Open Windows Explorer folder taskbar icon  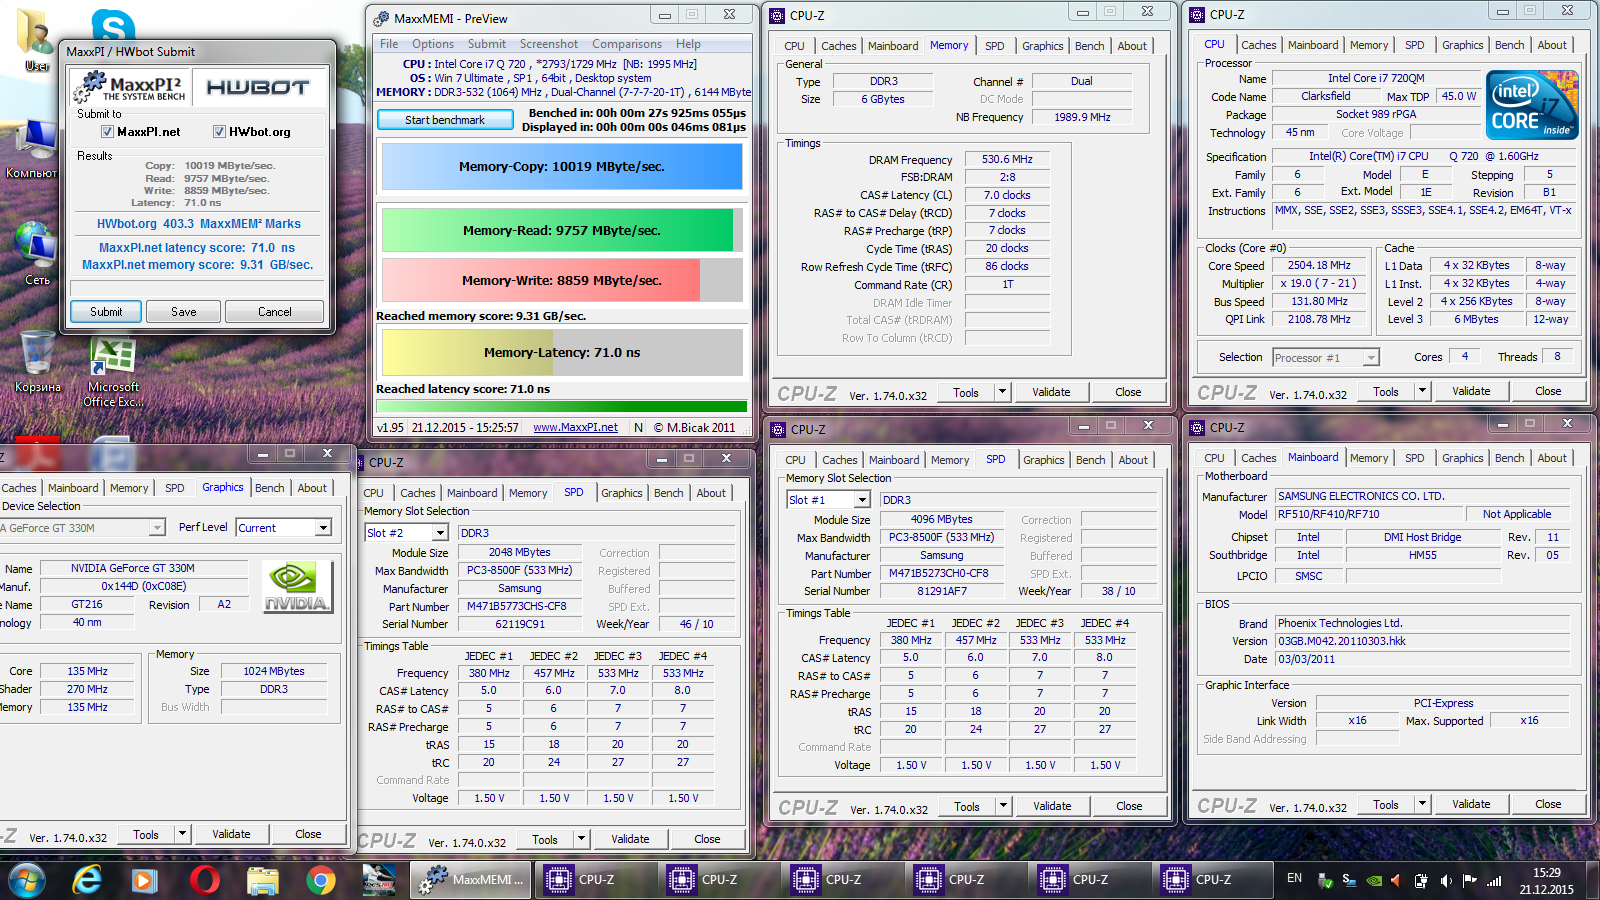tap(263, 880)
